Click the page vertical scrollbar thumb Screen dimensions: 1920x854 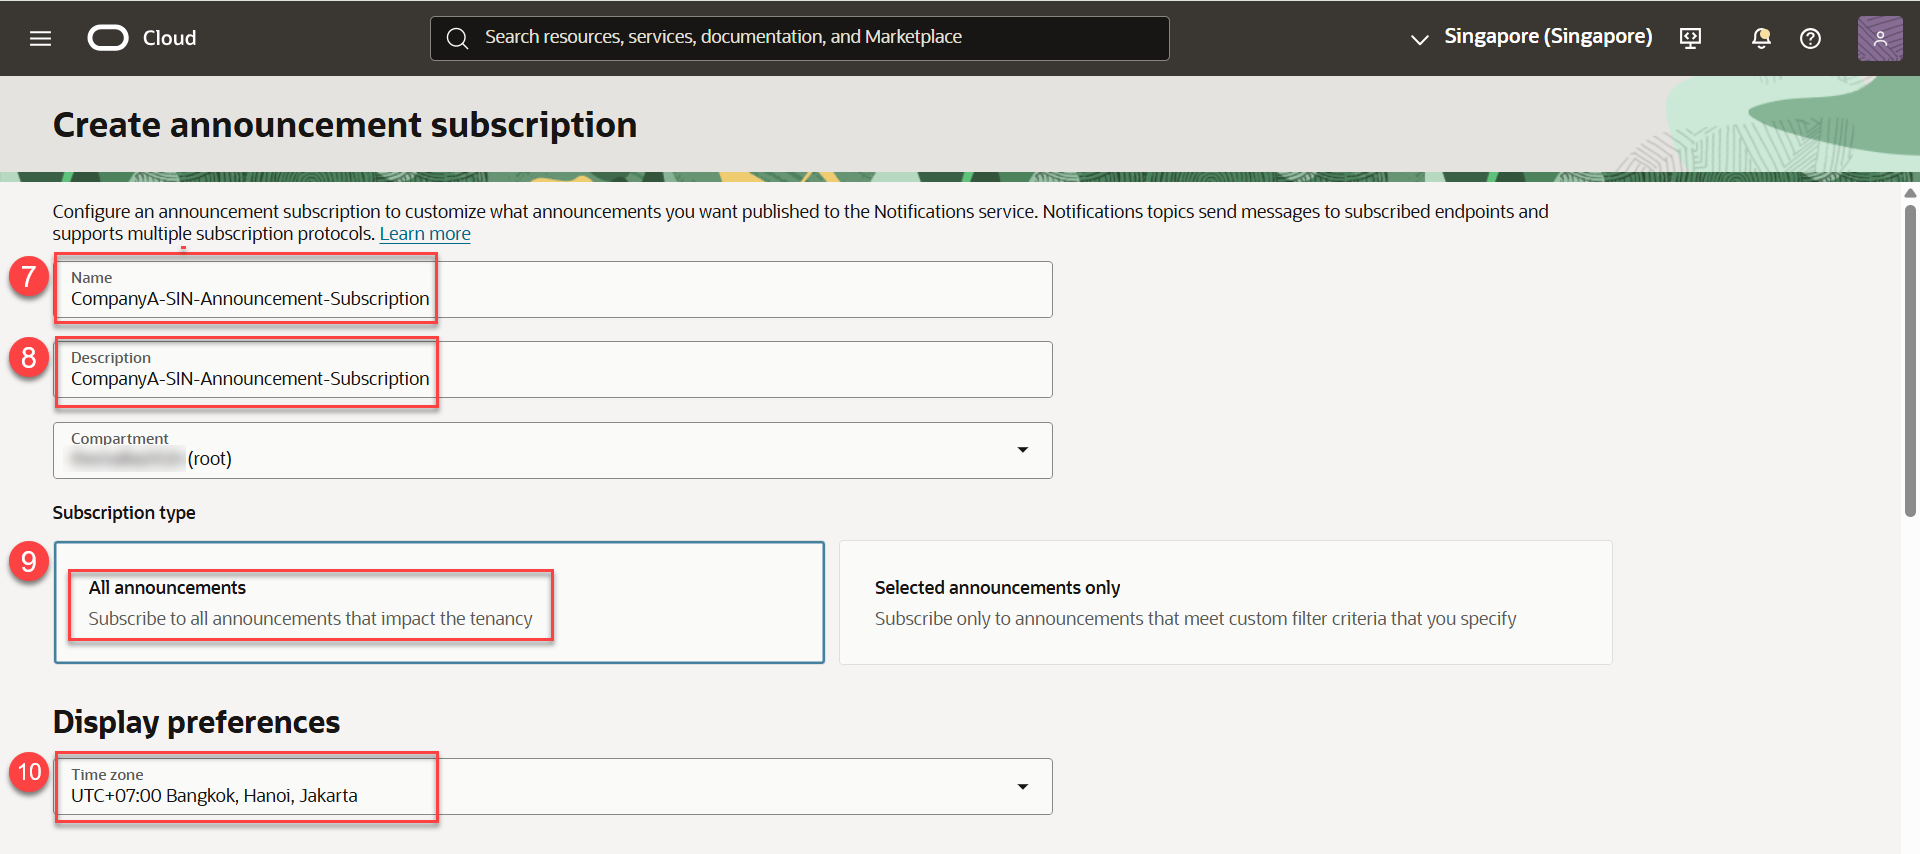(x=1910, y=360)
